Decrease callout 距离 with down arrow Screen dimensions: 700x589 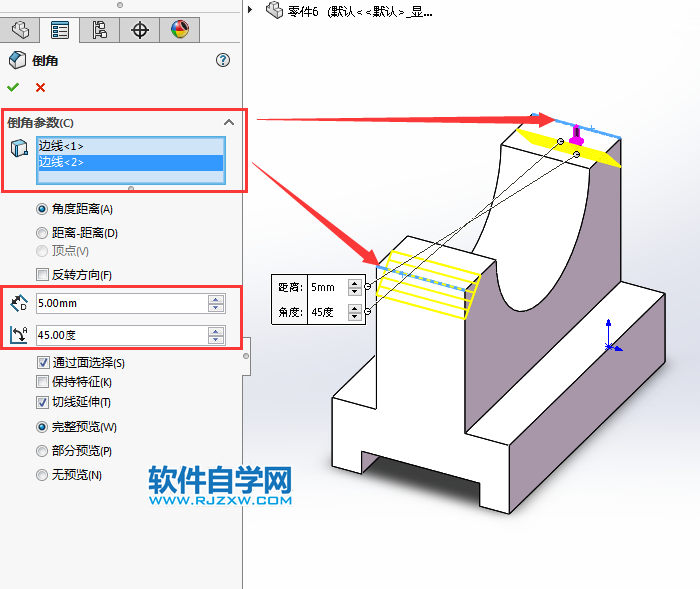[354, 291]
